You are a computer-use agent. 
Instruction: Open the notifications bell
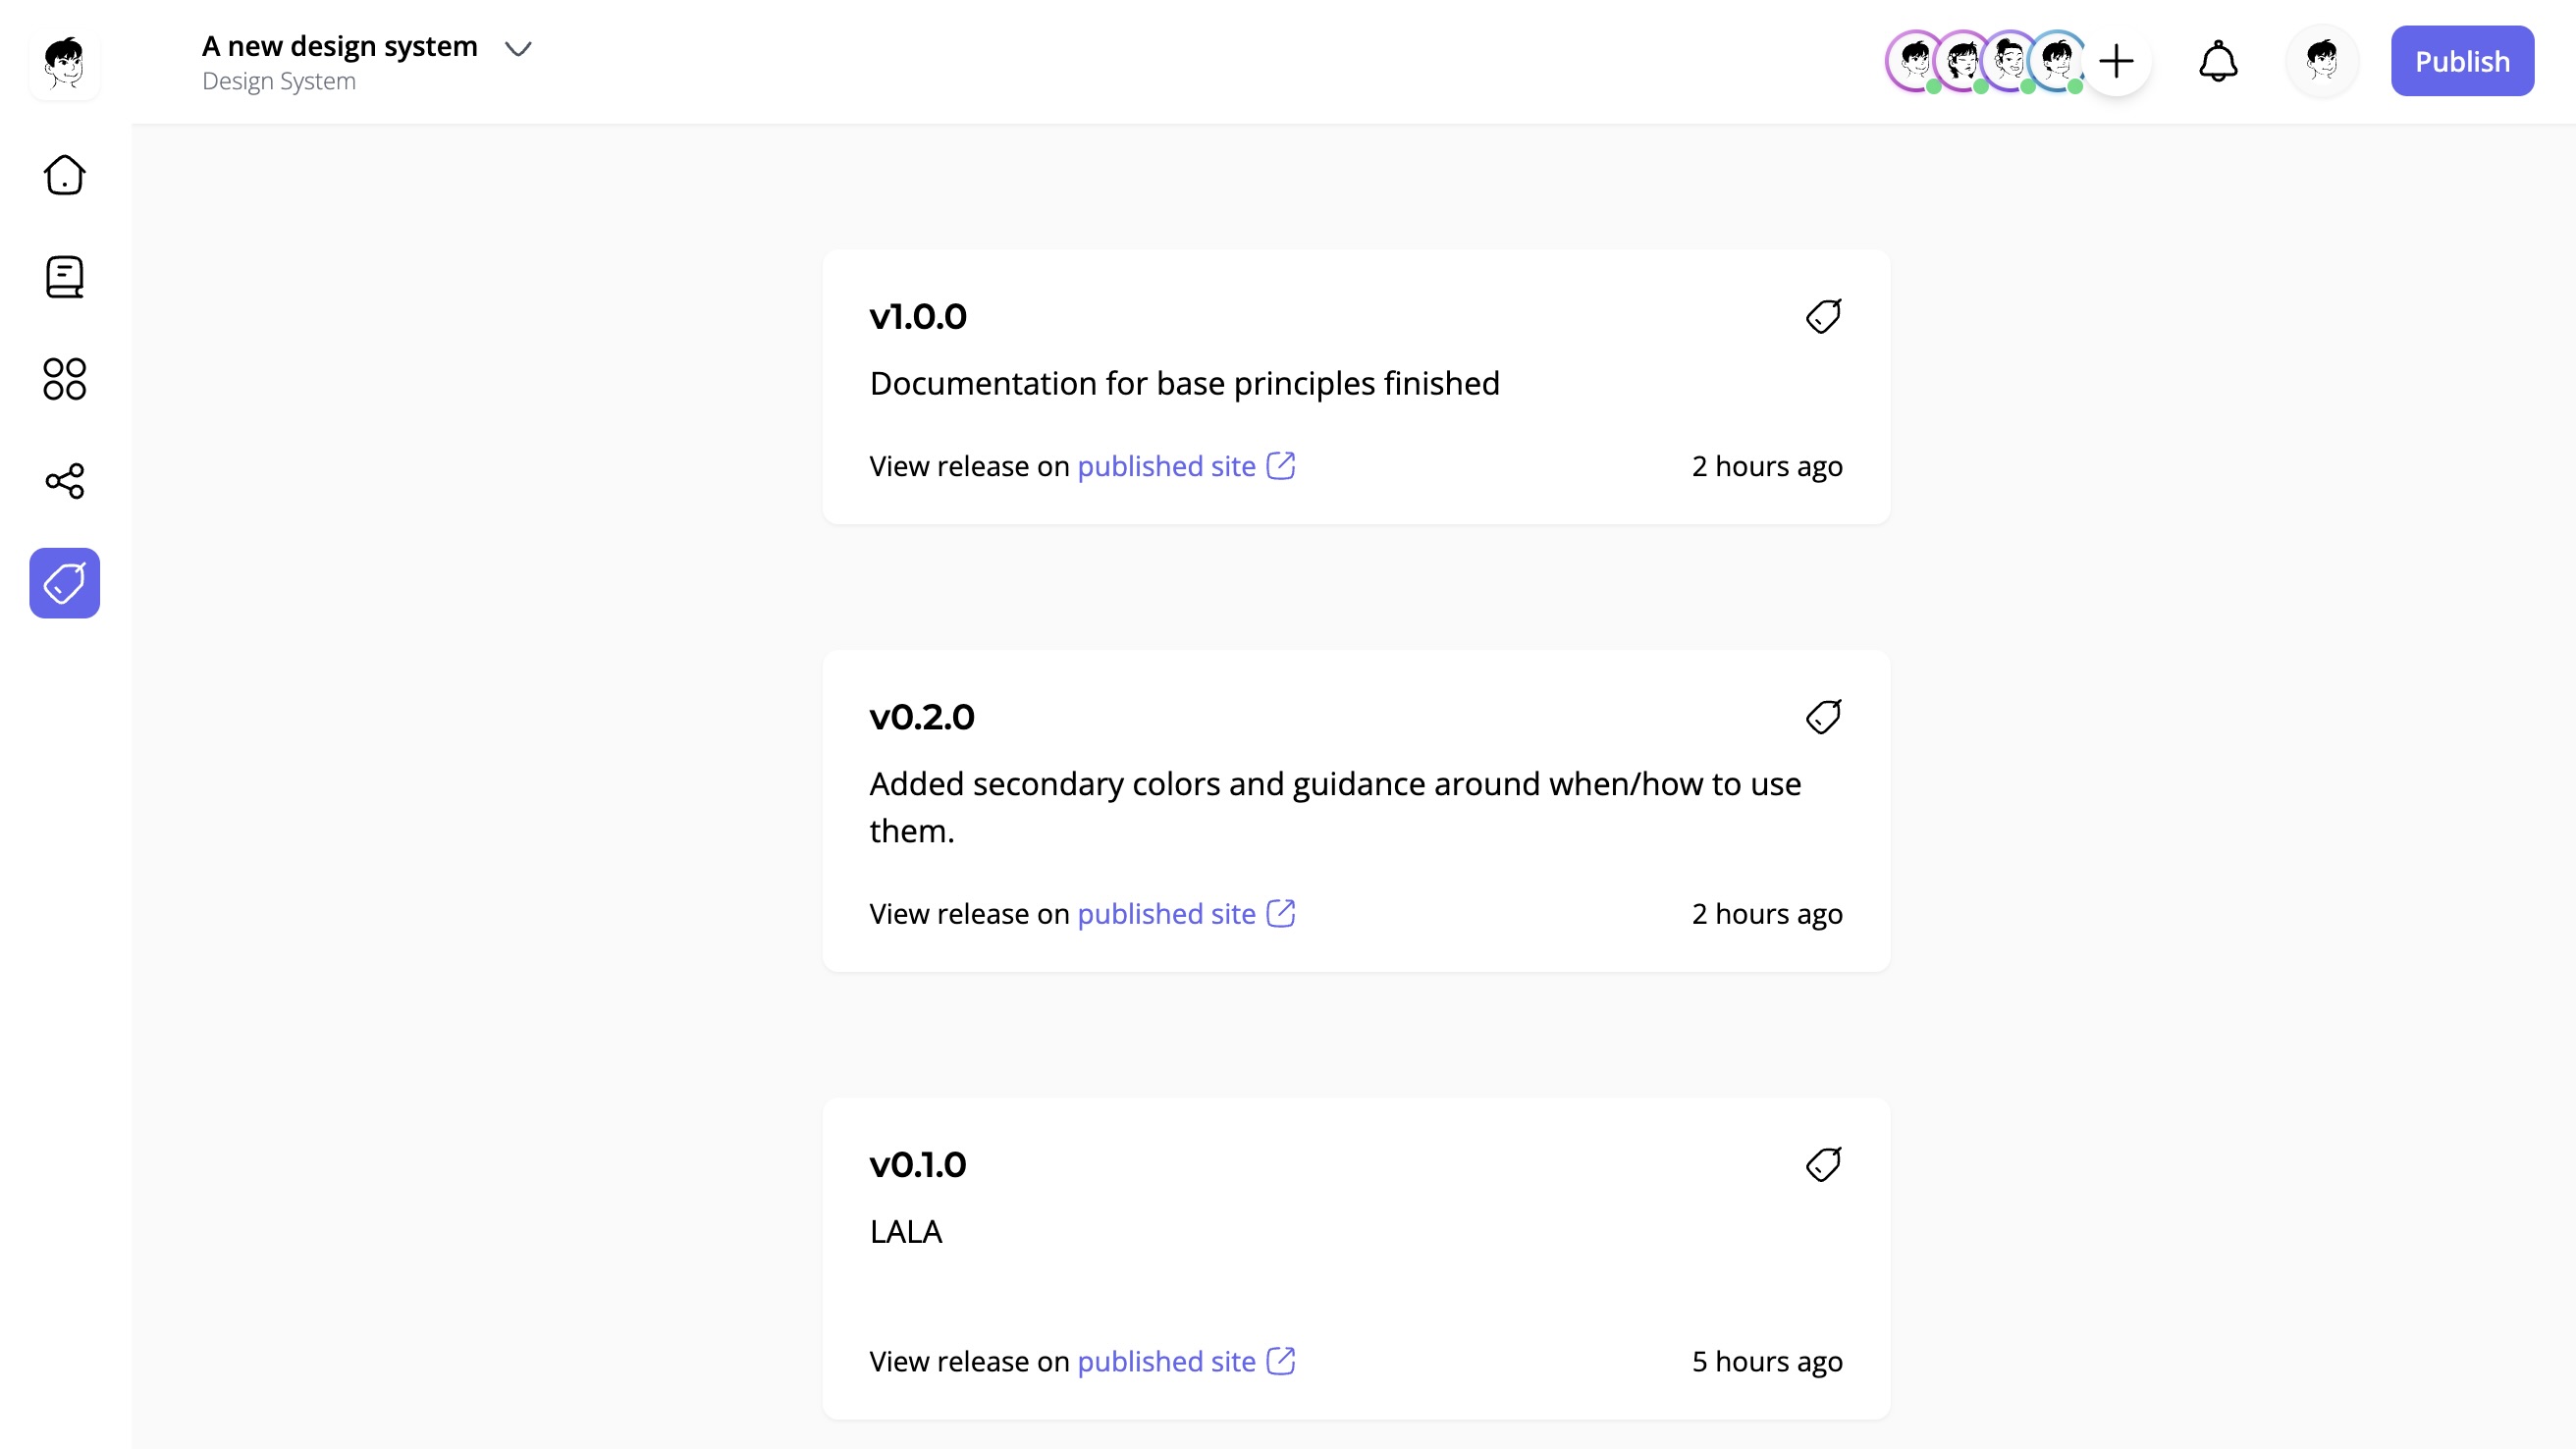click(x=2218, y=61)
